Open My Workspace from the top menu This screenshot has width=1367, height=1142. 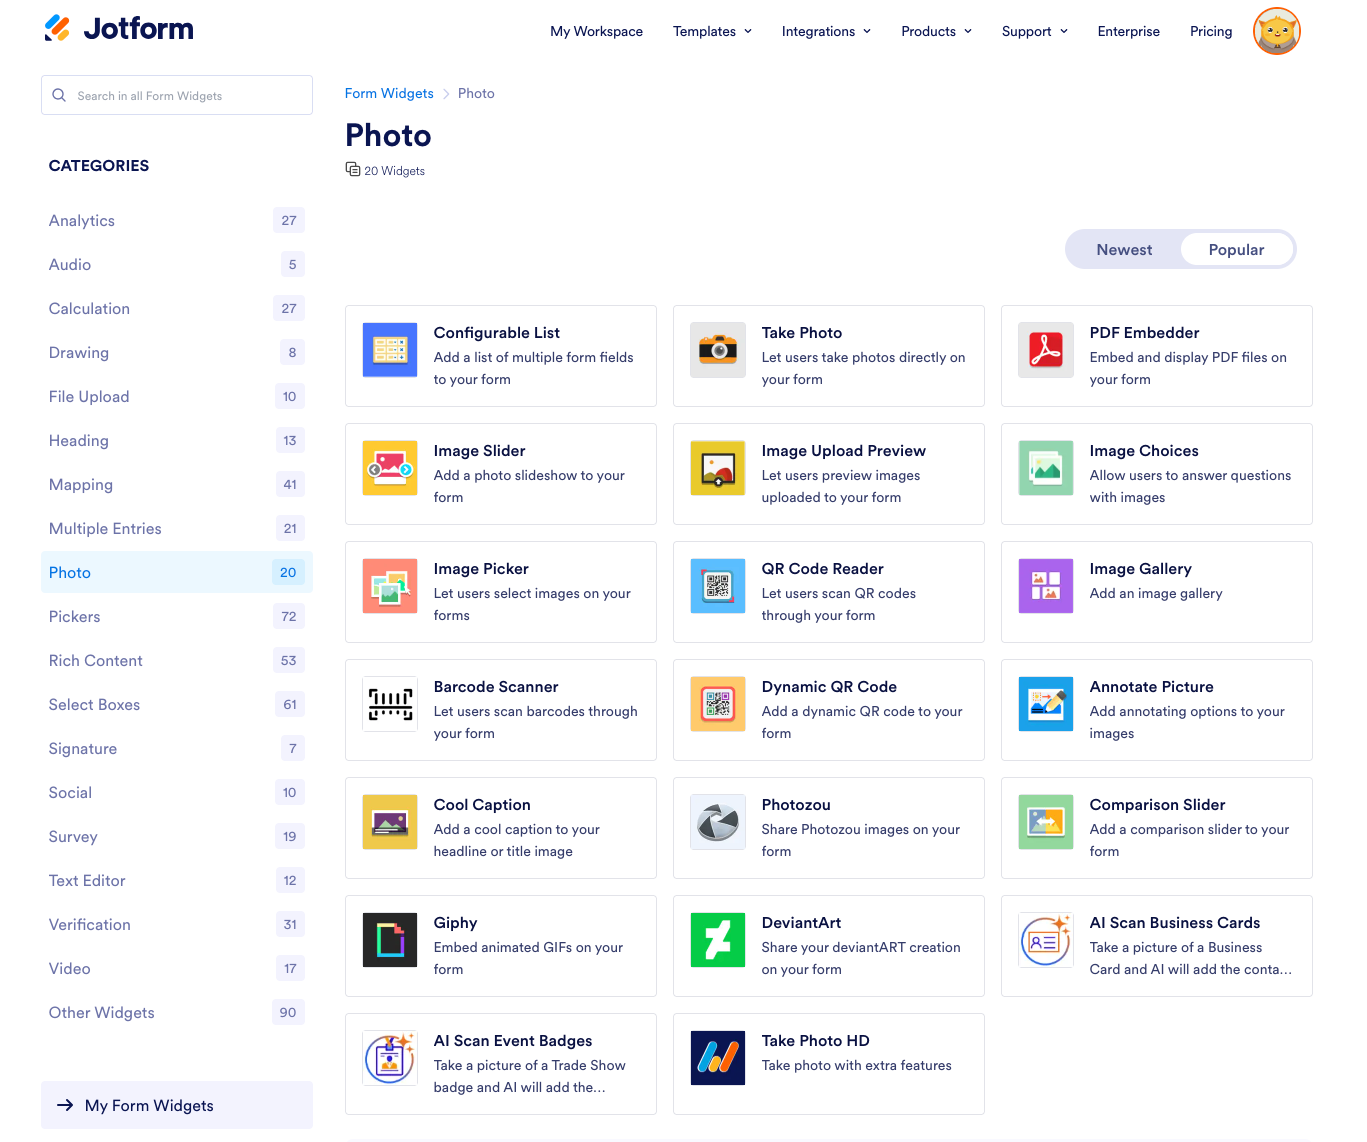coord(596,31)
